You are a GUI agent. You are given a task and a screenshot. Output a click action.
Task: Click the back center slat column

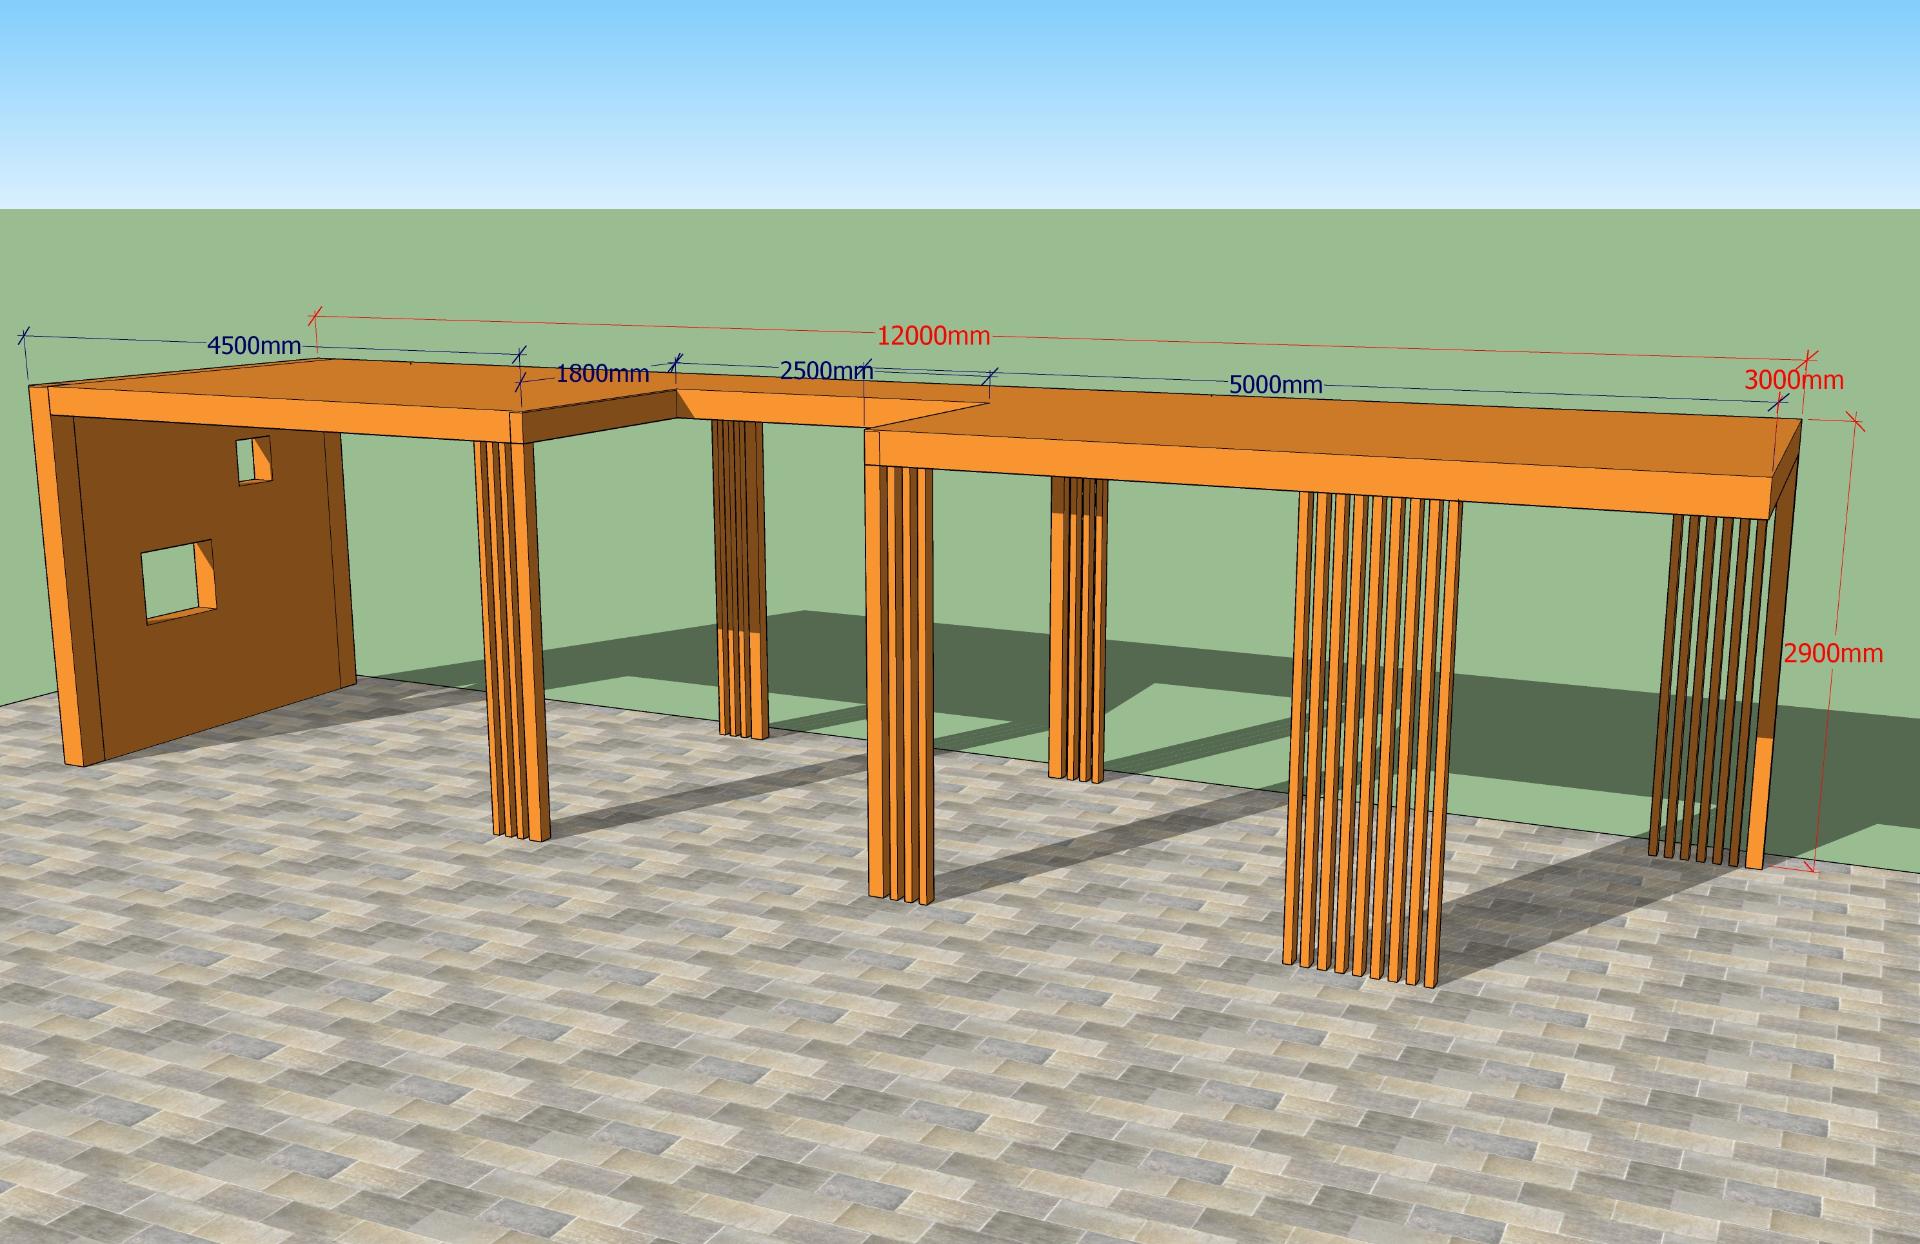pyautogui.click(x=1077, y=628)
